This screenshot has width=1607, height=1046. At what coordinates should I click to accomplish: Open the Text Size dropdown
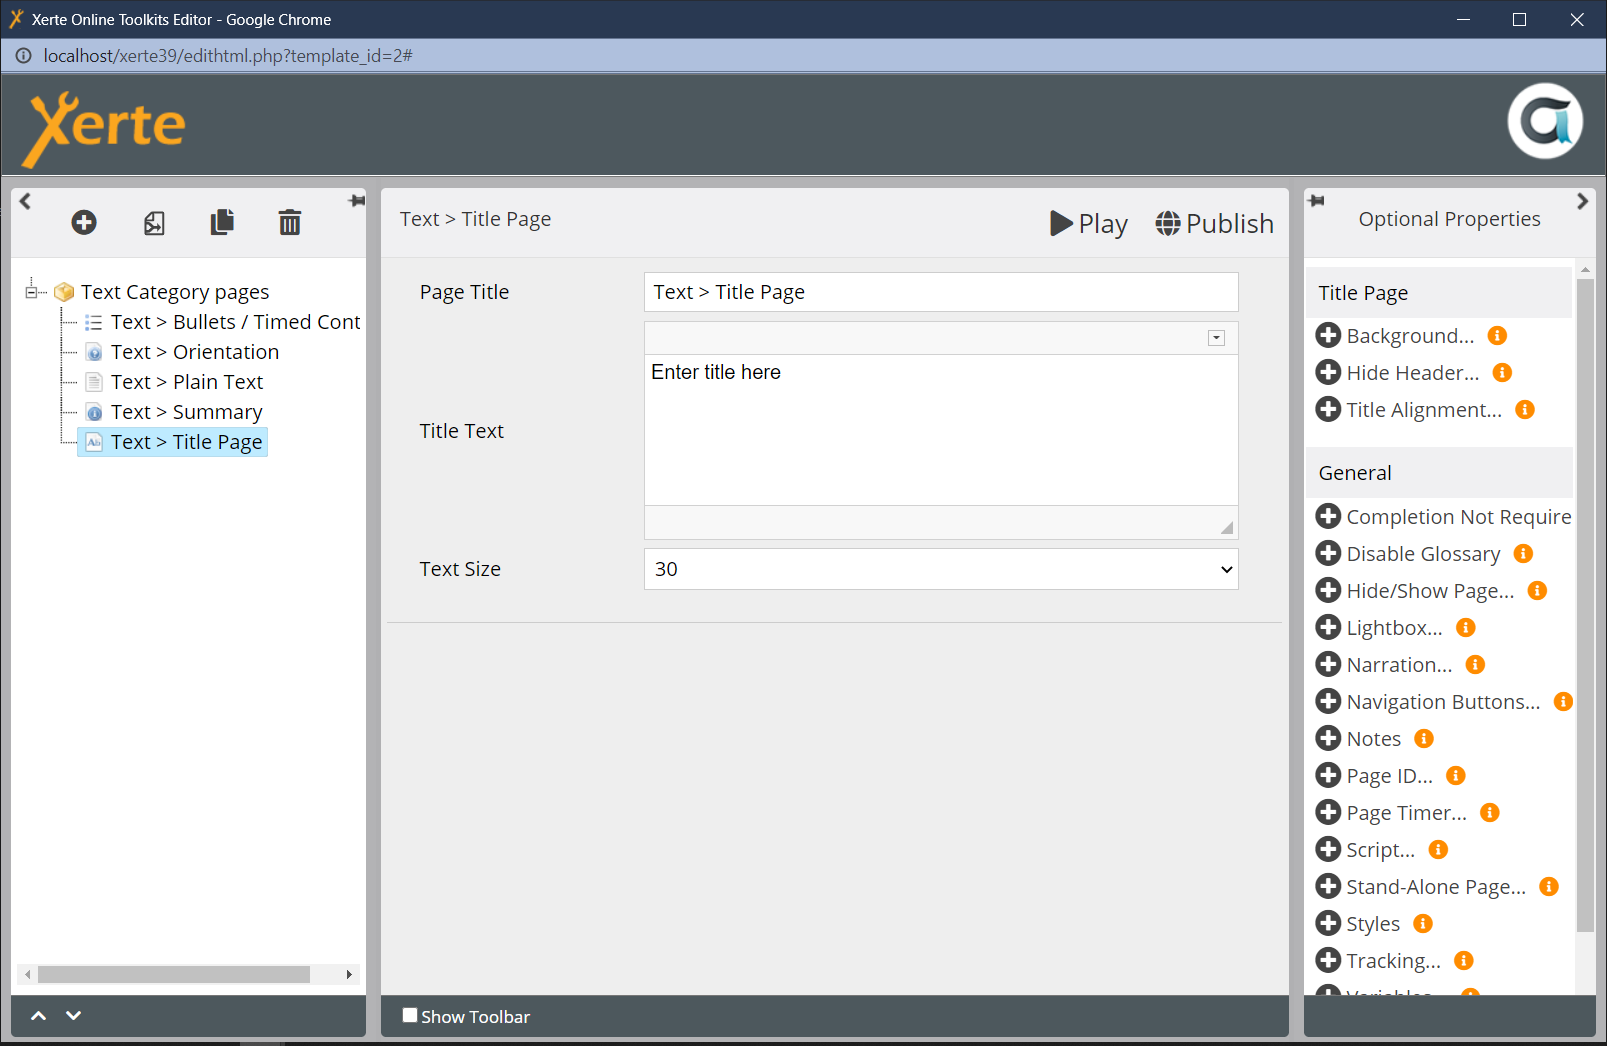[940, 569]
